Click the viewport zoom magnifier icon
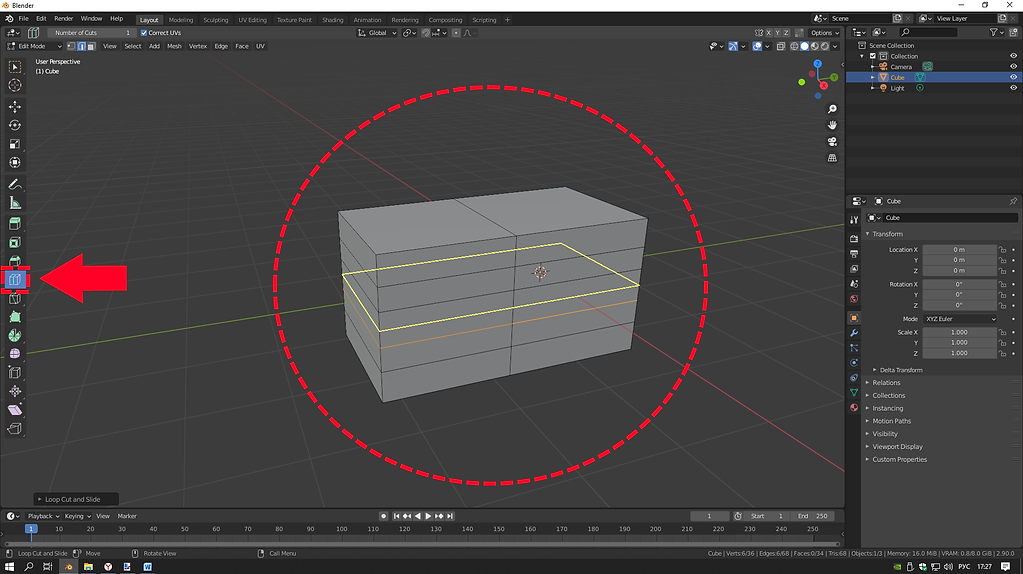This screenshot has height=574, width=1023. click(x=832, y=109)
